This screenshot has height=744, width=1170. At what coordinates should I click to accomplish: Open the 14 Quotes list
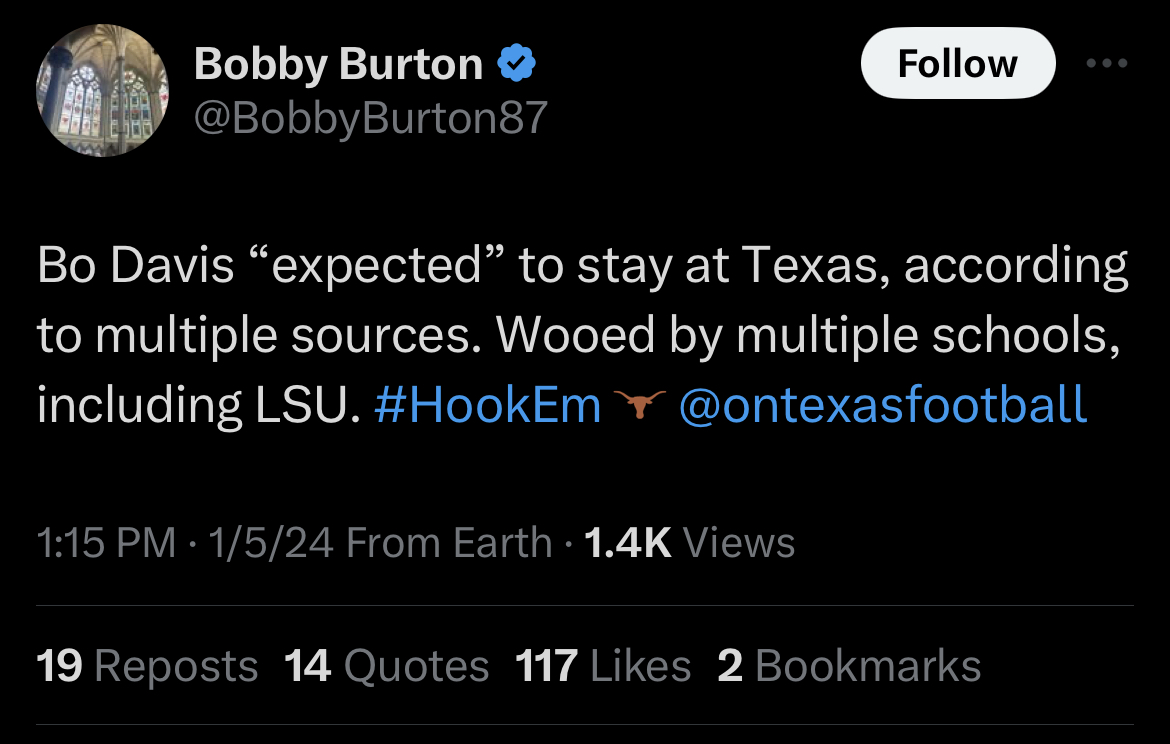pyautogui.click(x=386, y=666)
